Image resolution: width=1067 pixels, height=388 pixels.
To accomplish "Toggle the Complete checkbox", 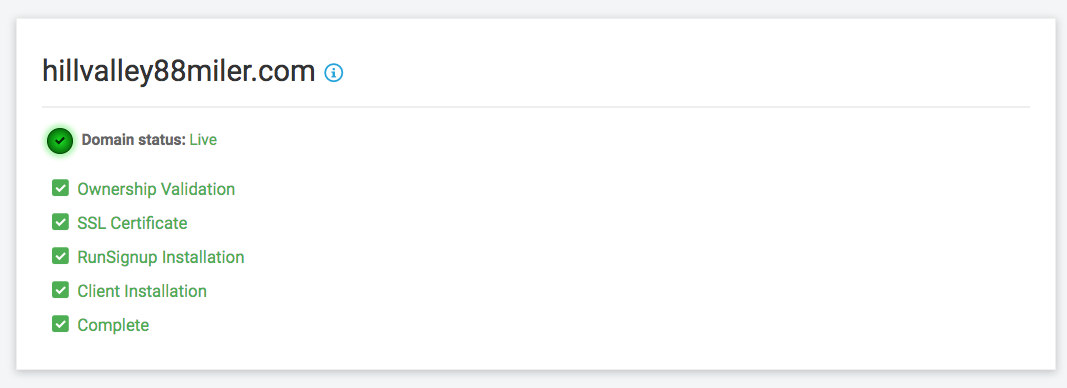I will pos(61,324).
